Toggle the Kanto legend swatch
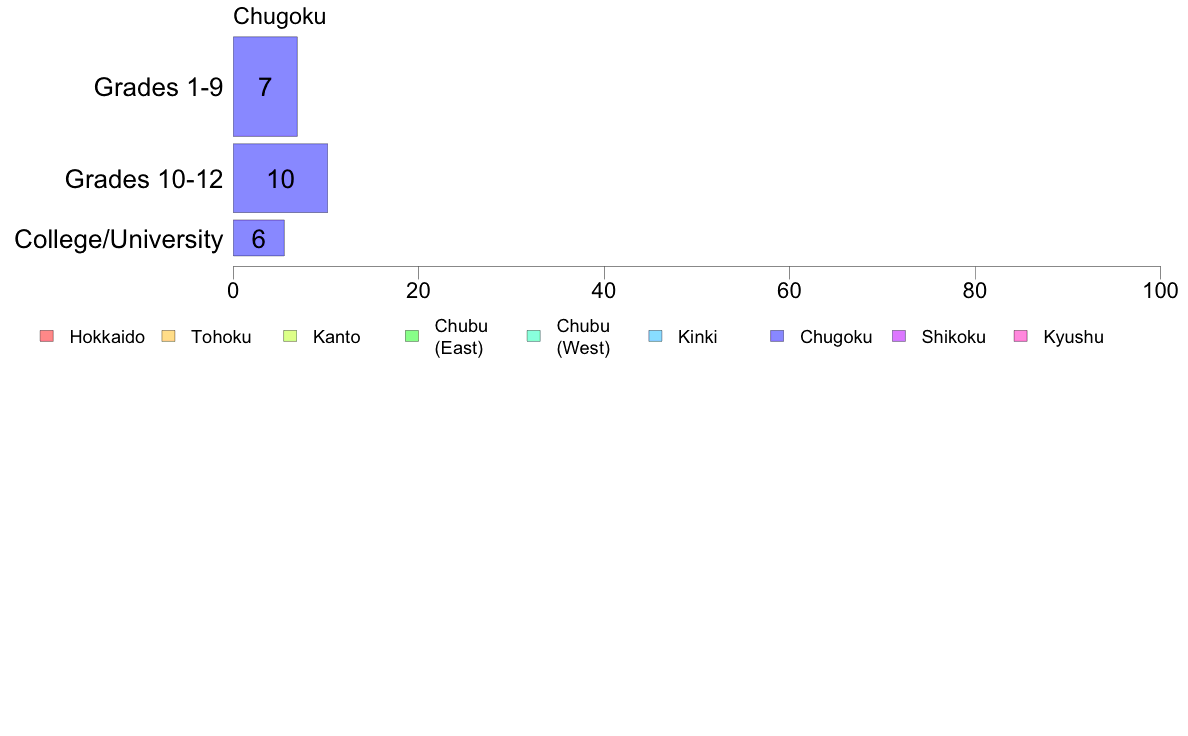Image resolution: width=1188 pixels, height=736 pixels. pos(290,337)
